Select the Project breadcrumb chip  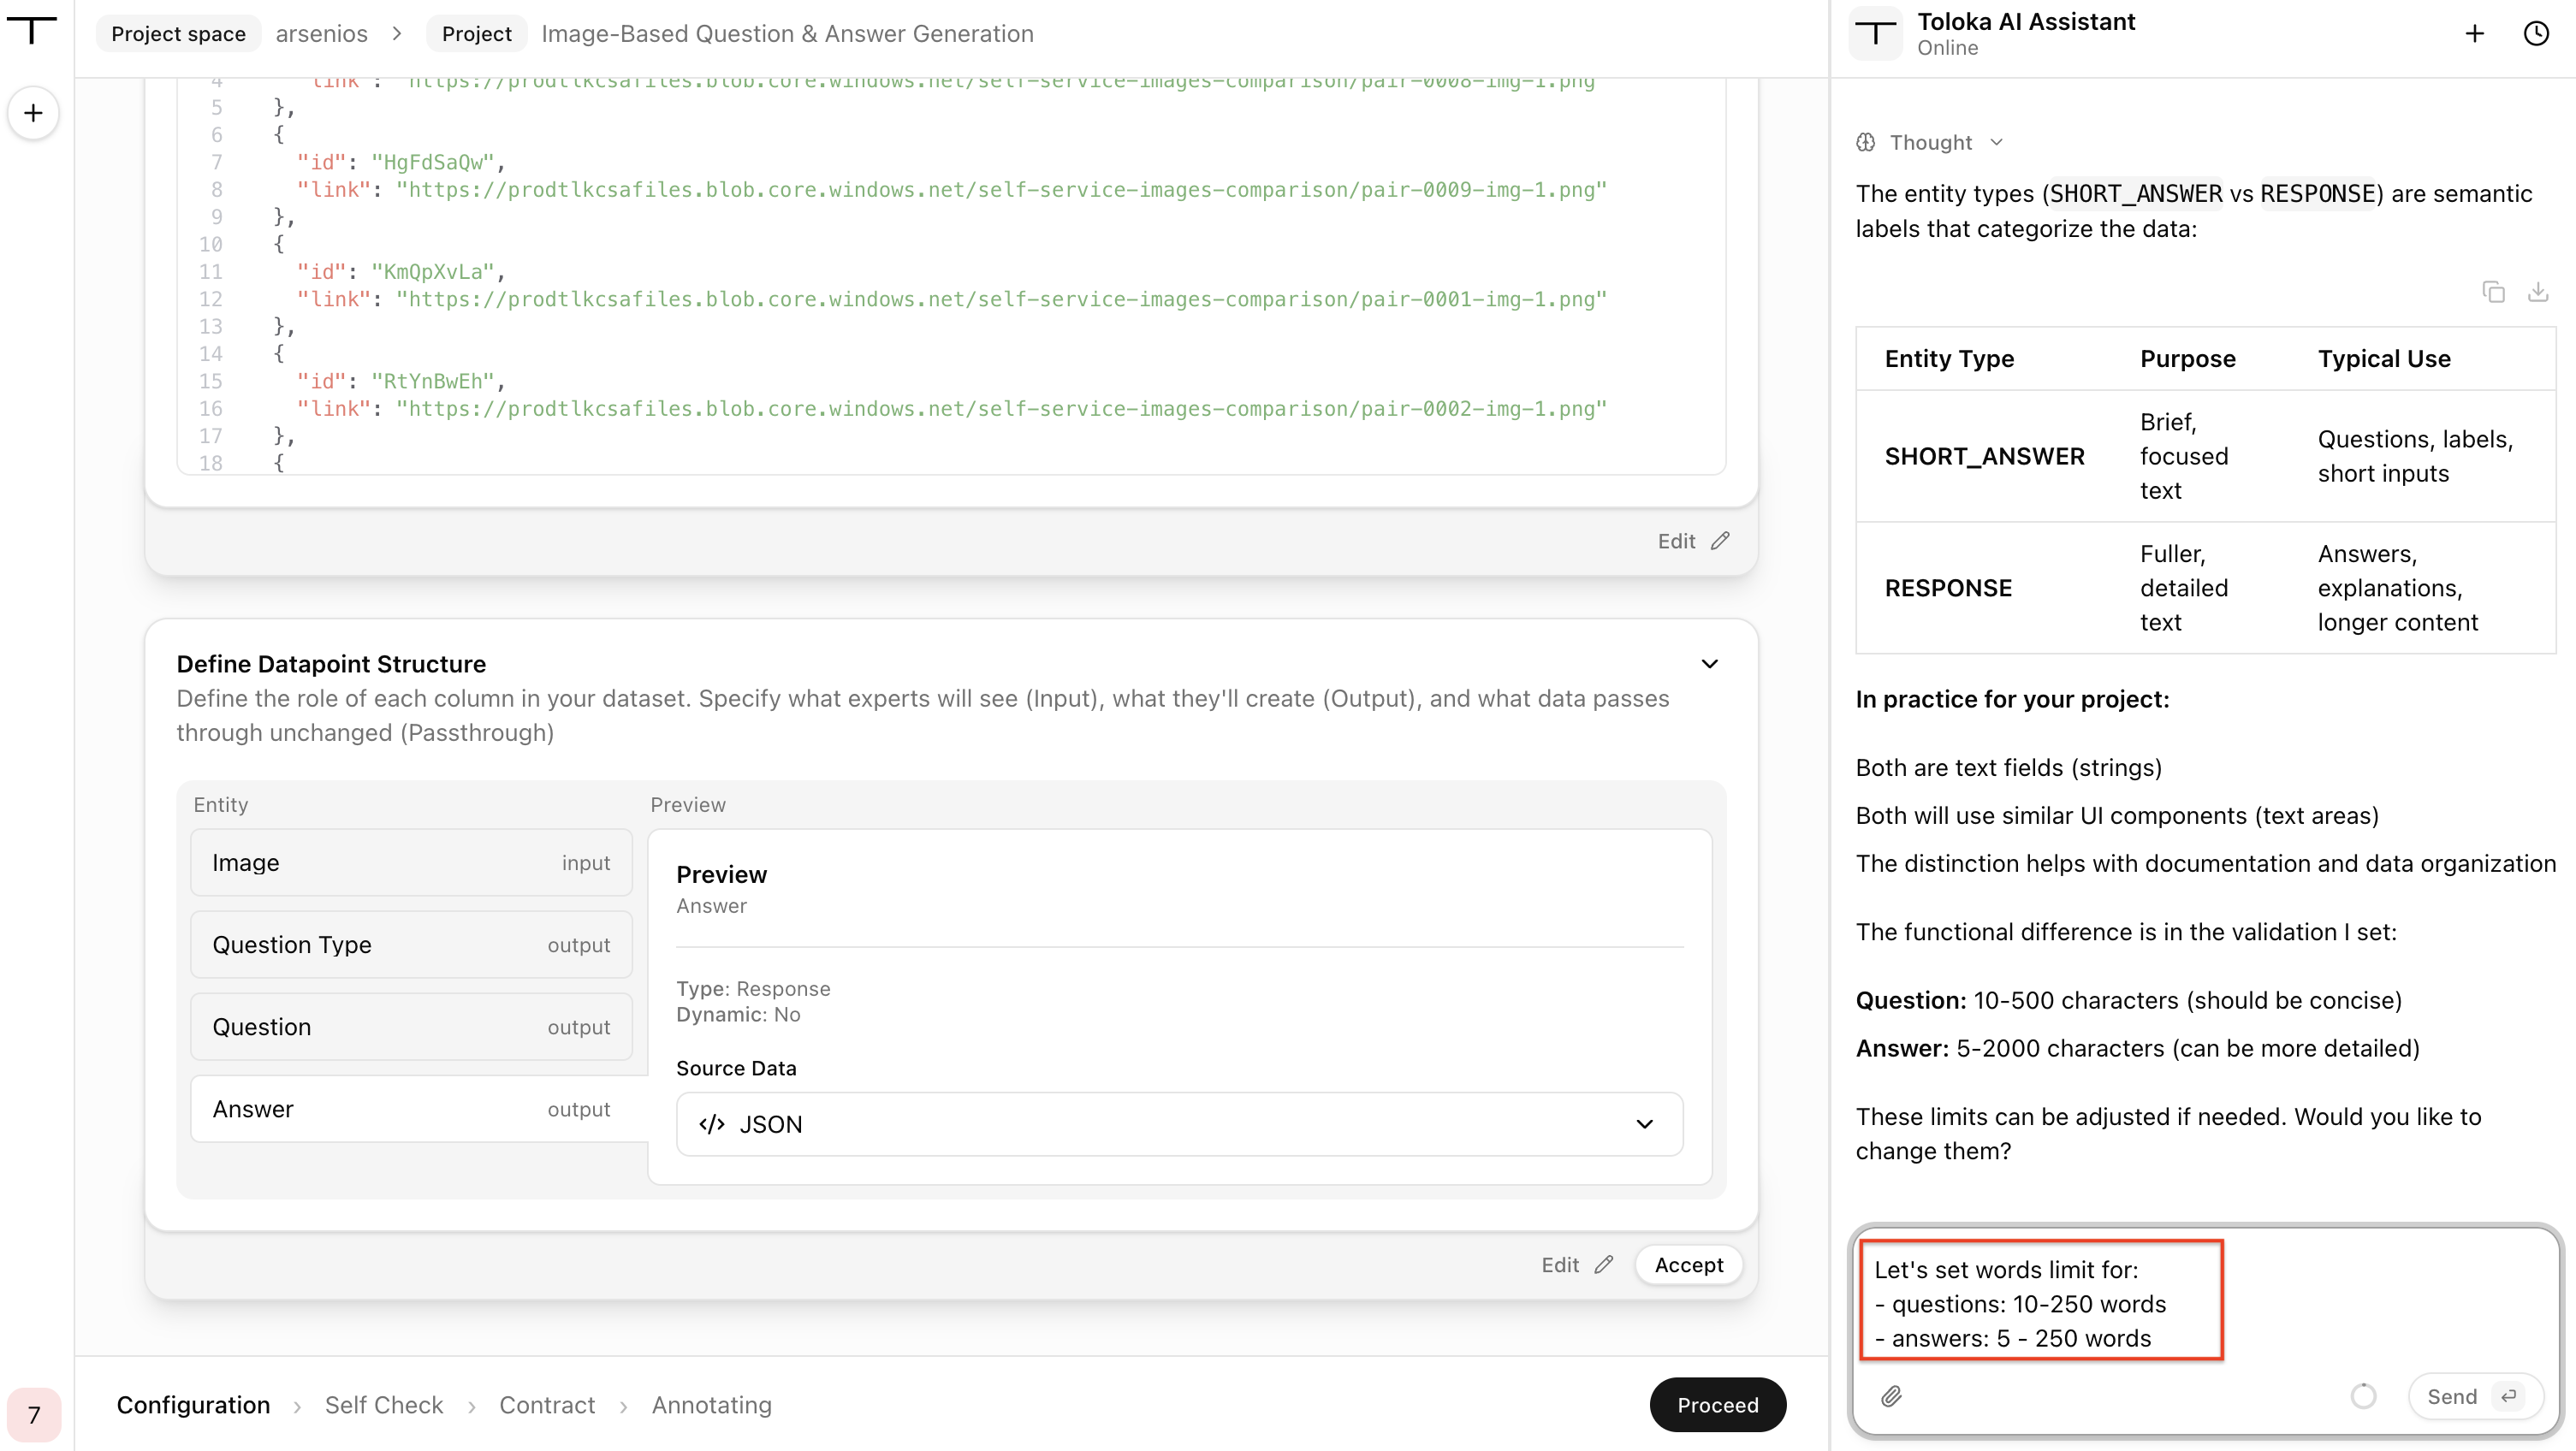pos(476,34)
